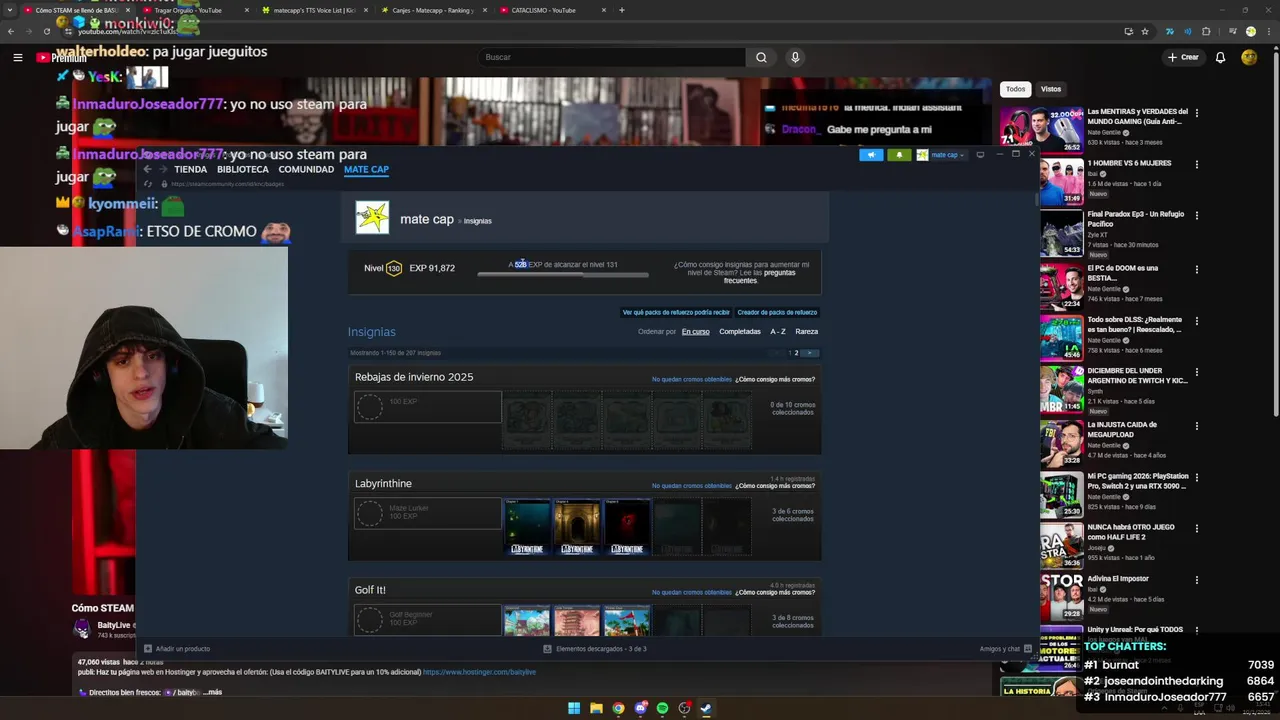Sort badges by Completadas
Image resolution: width=1280 pixels, height=720 pixels.
click(740, 331)
